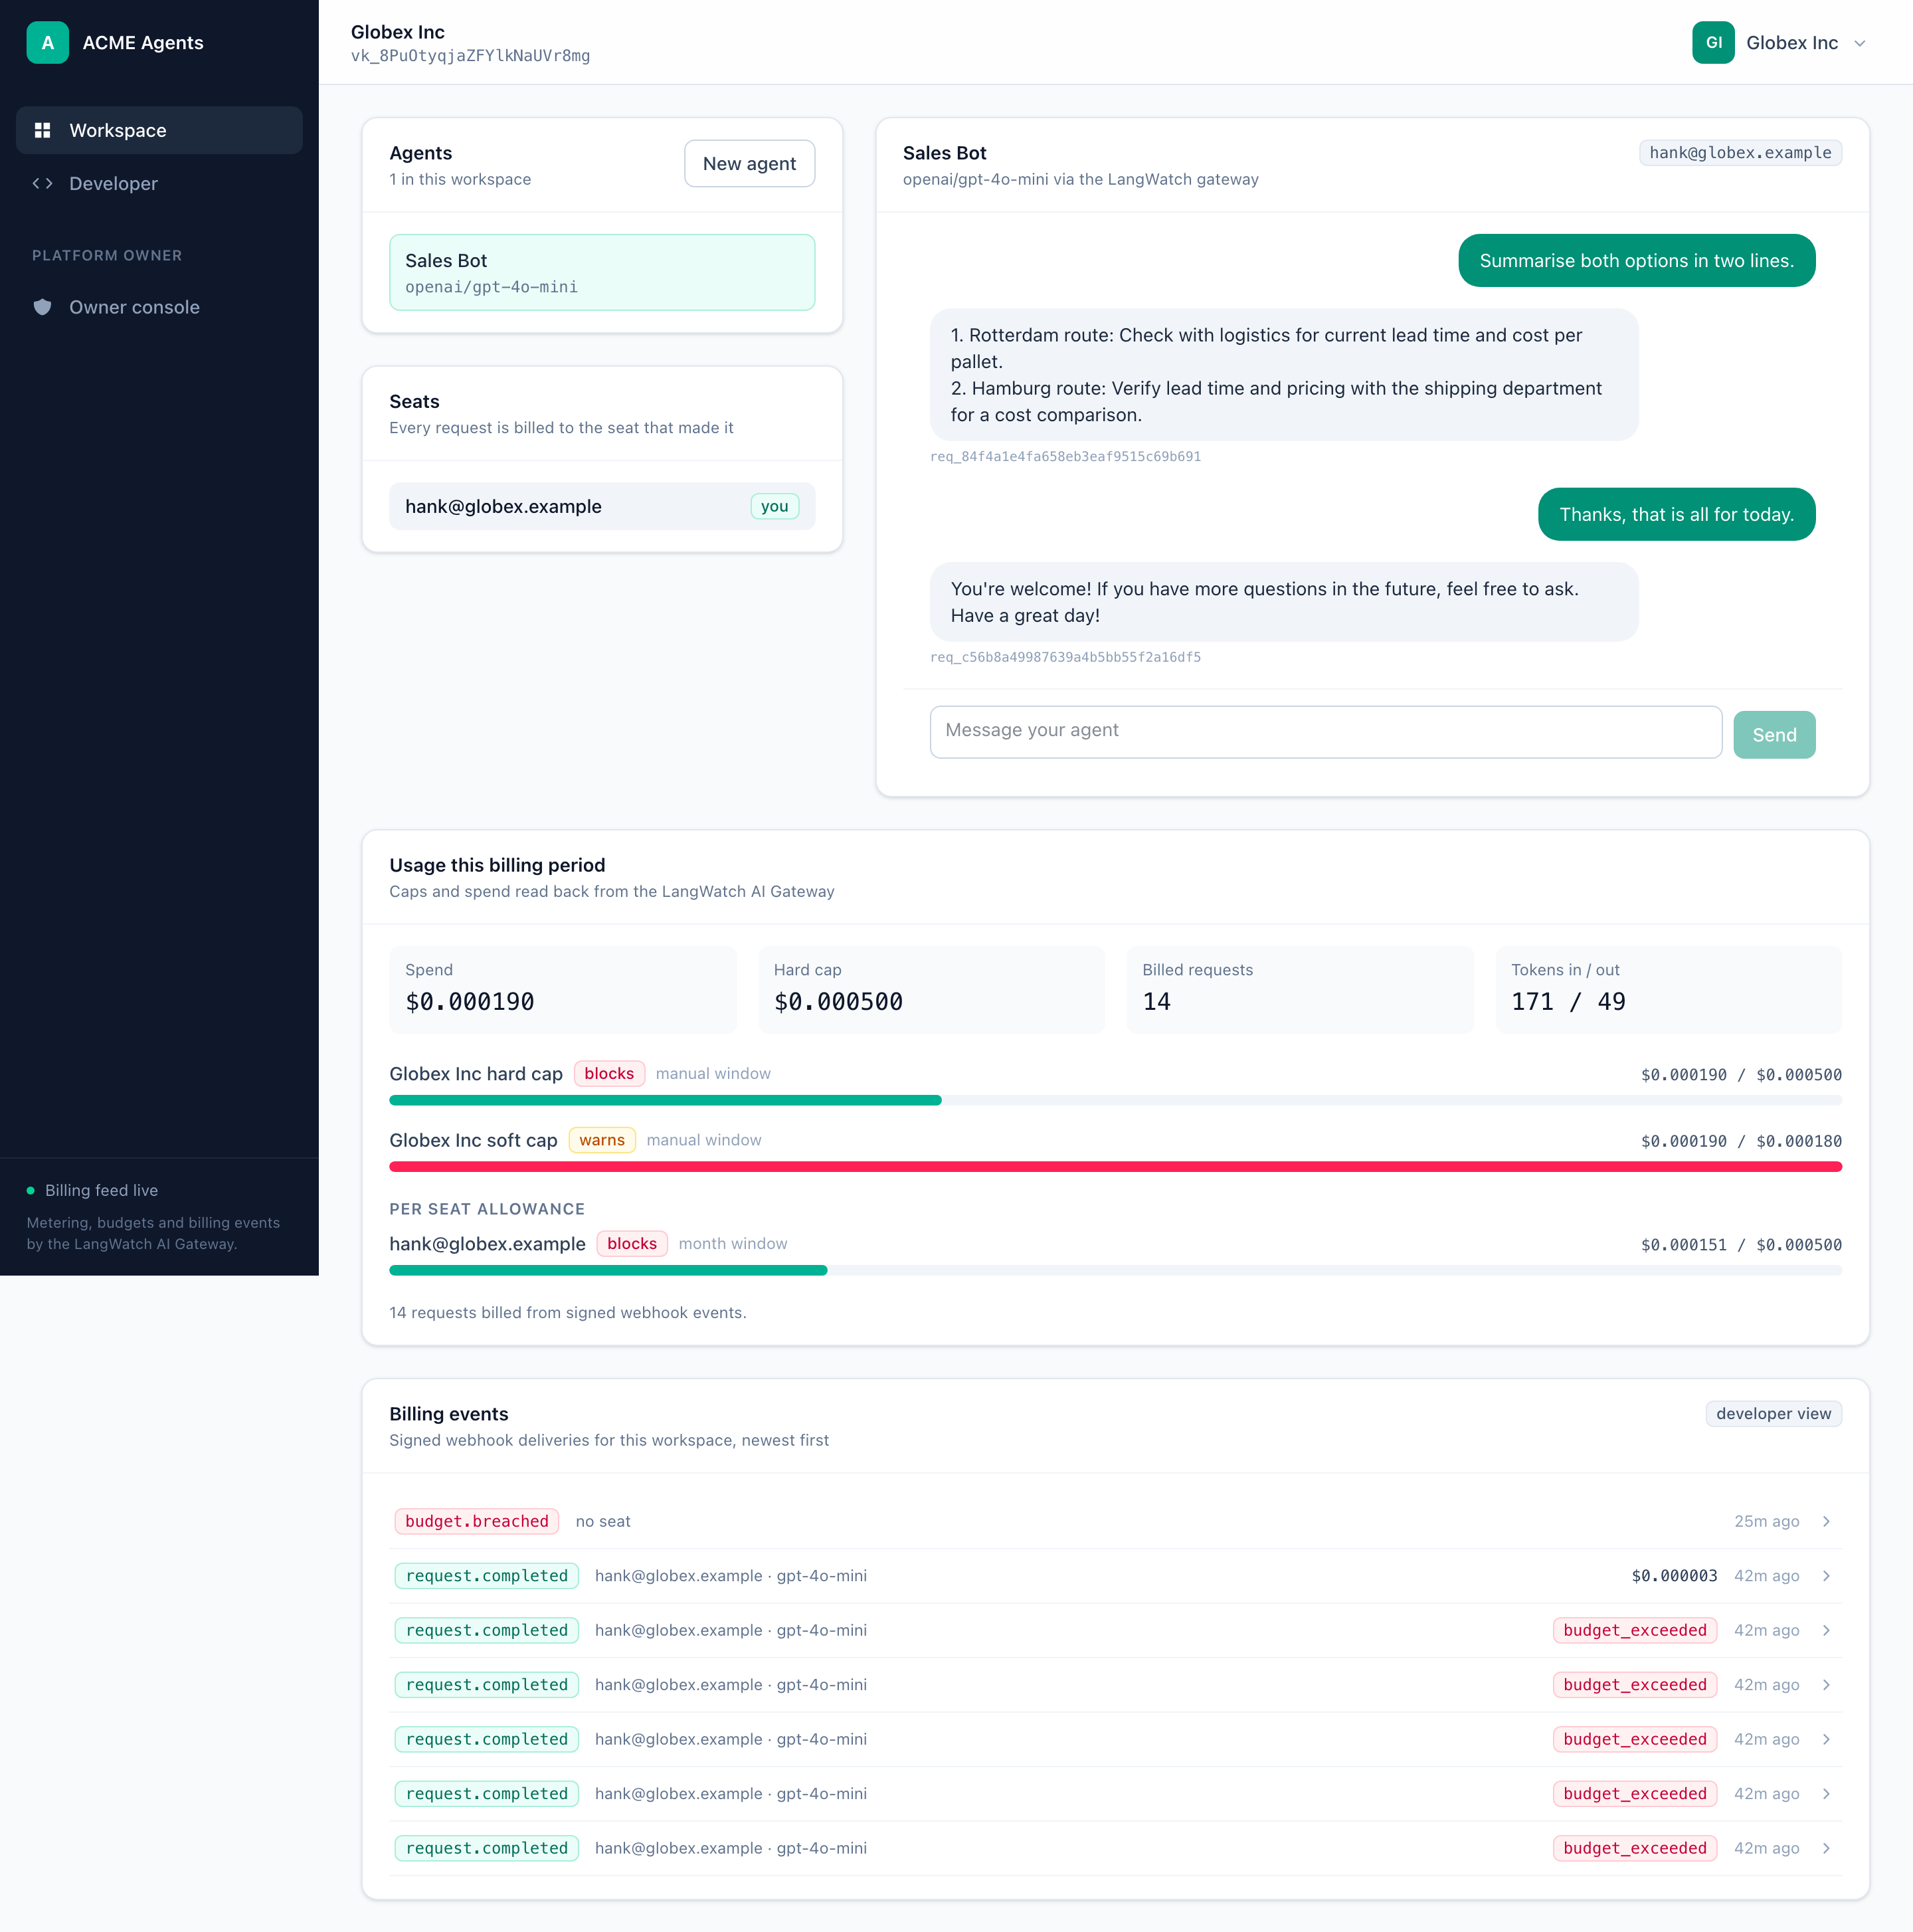Screen dimensions: 1913x1932
Task: Click the hank@globex.example chat header badge
Action: [x=1740, y=153]
